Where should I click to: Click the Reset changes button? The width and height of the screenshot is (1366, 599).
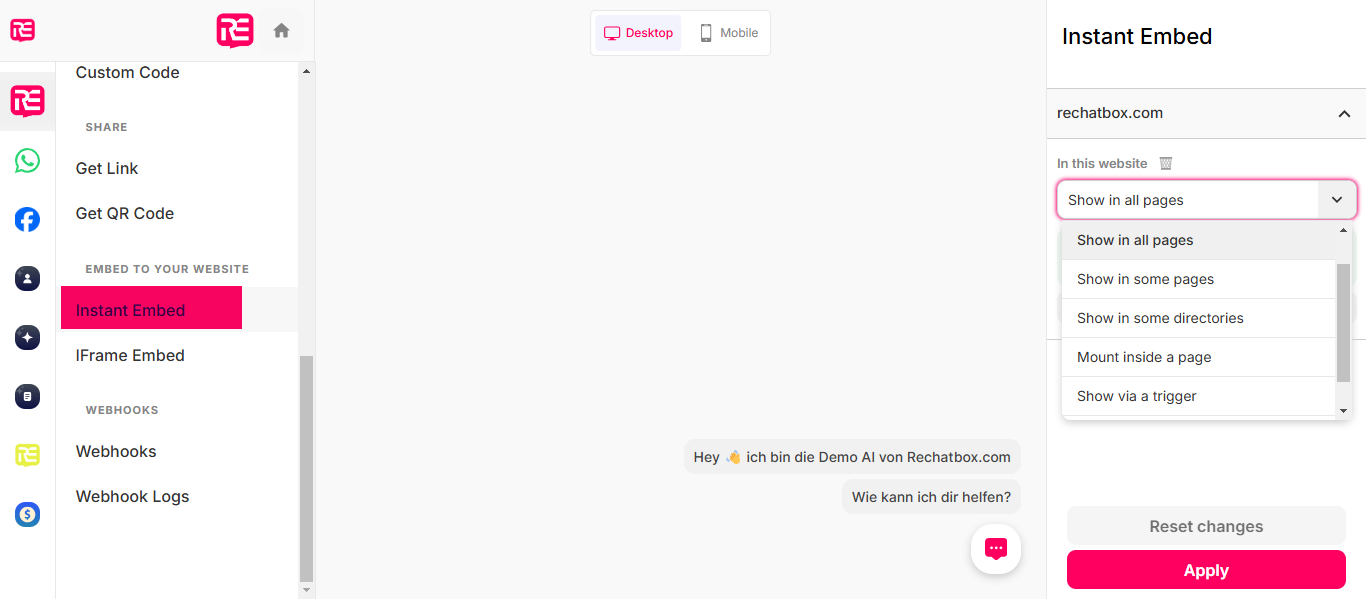(1206, 526)
